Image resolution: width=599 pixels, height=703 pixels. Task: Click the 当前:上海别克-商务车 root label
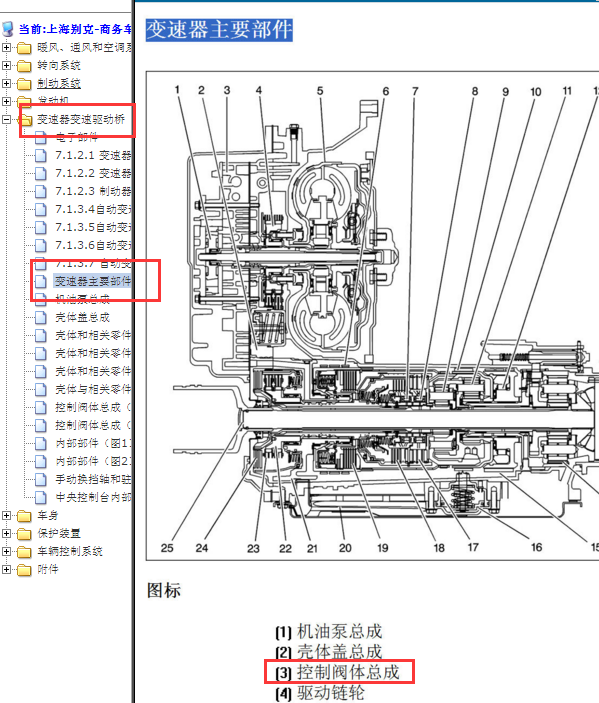coord(75,29)
